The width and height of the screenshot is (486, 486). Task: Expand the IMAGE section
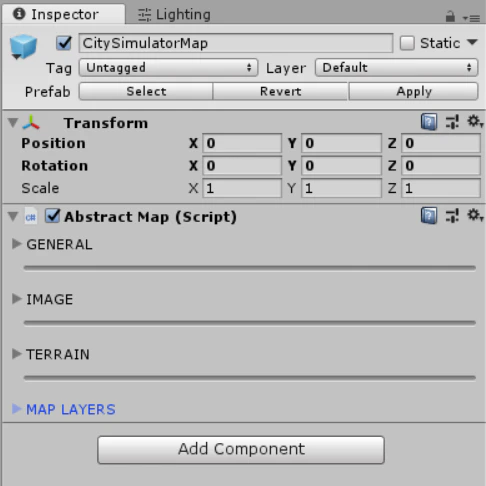[x=16, y=299]
